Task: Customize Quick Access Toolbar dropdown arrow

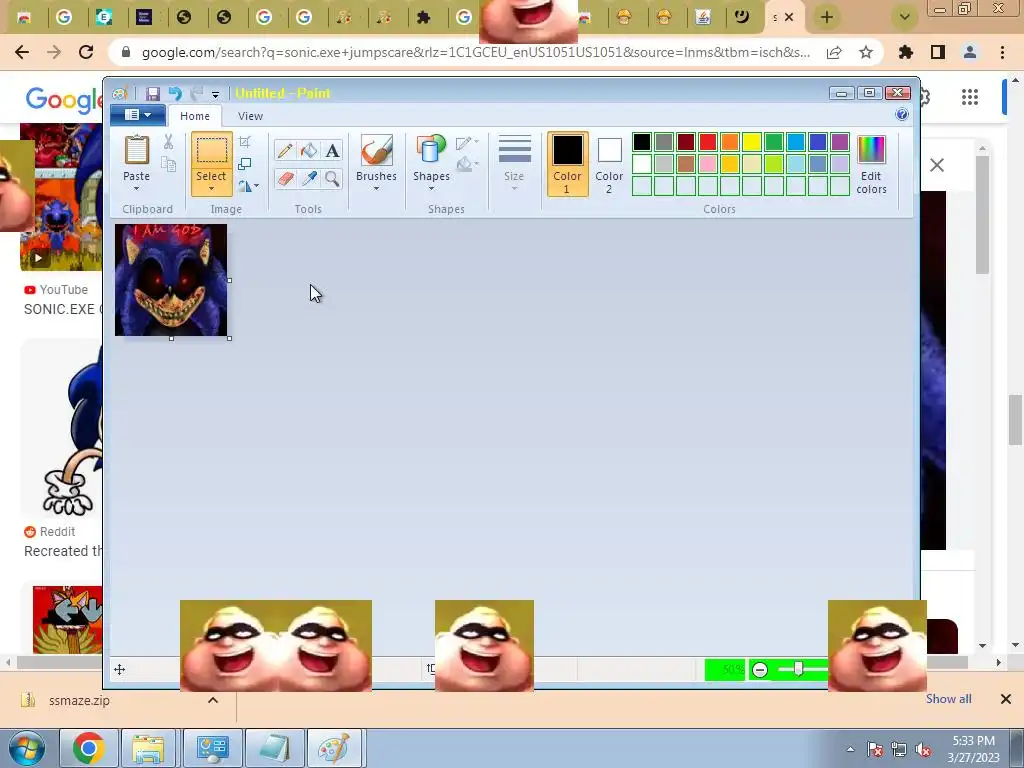Action: pos(216,95)
